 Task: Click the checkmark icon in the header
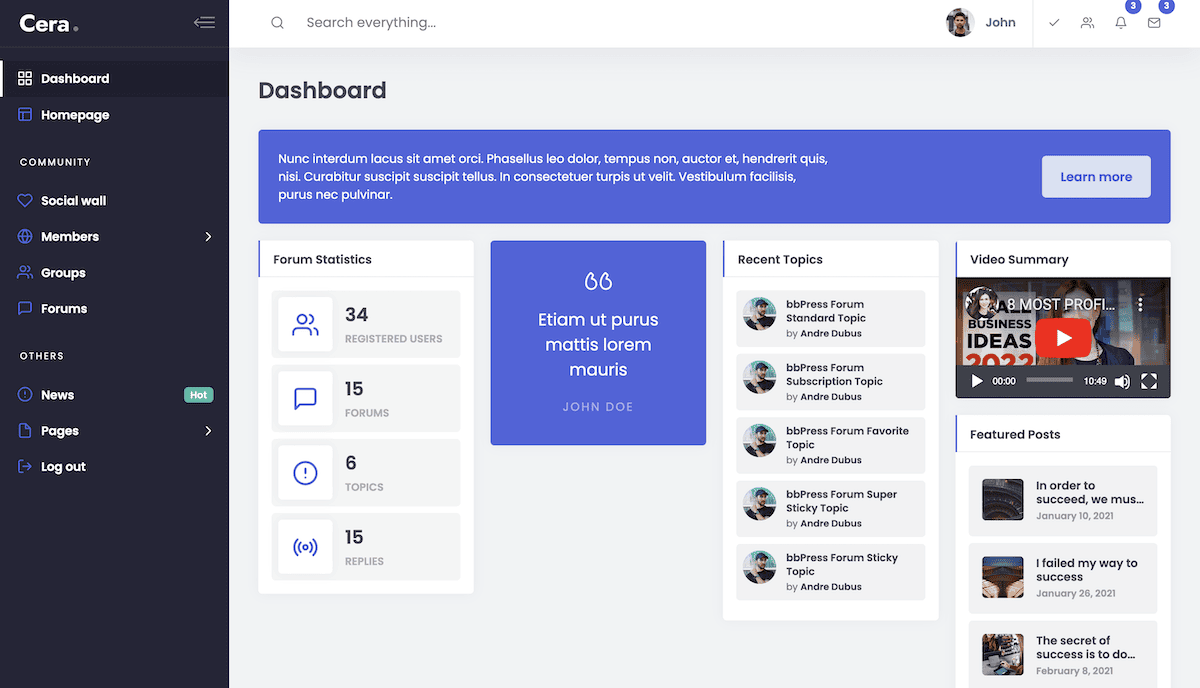coord(1053,22)
